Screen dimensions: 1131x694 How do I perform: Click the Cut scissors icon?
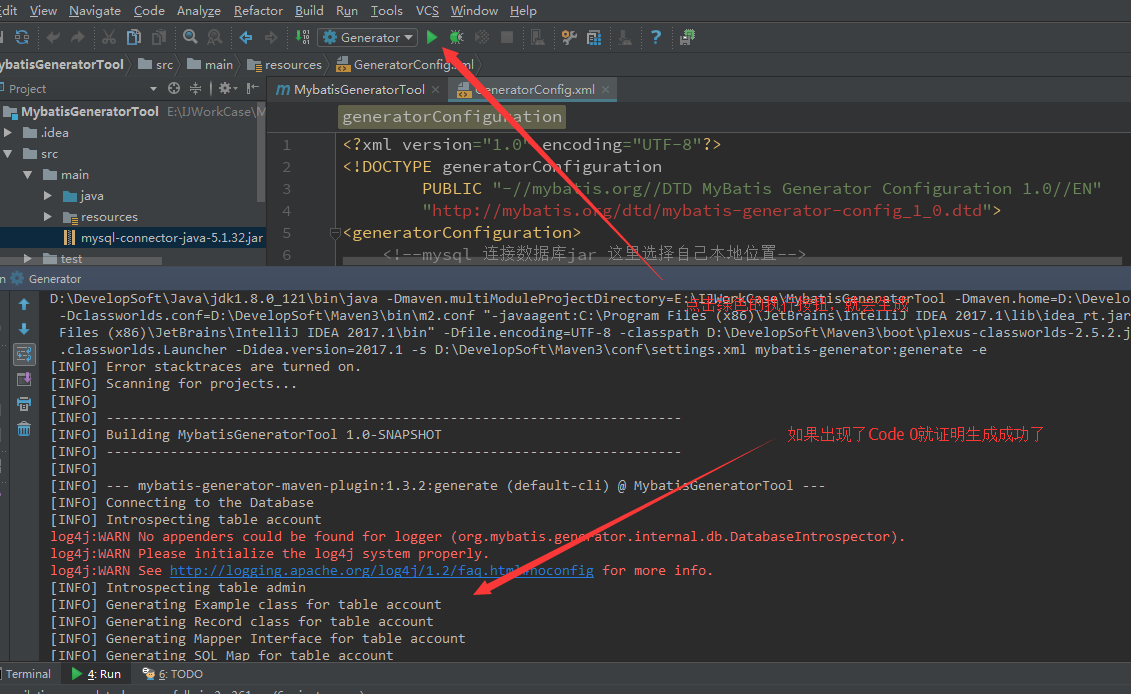109,38
